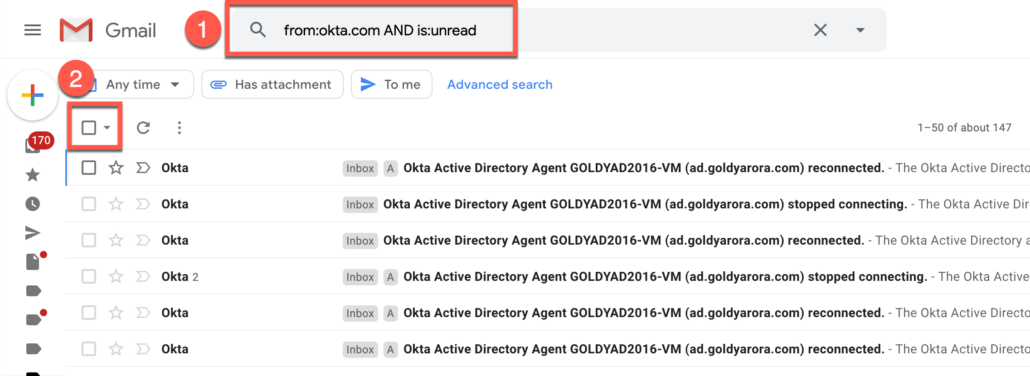Clear the search query with the X

pyautogui.click(x=820, y=30)
